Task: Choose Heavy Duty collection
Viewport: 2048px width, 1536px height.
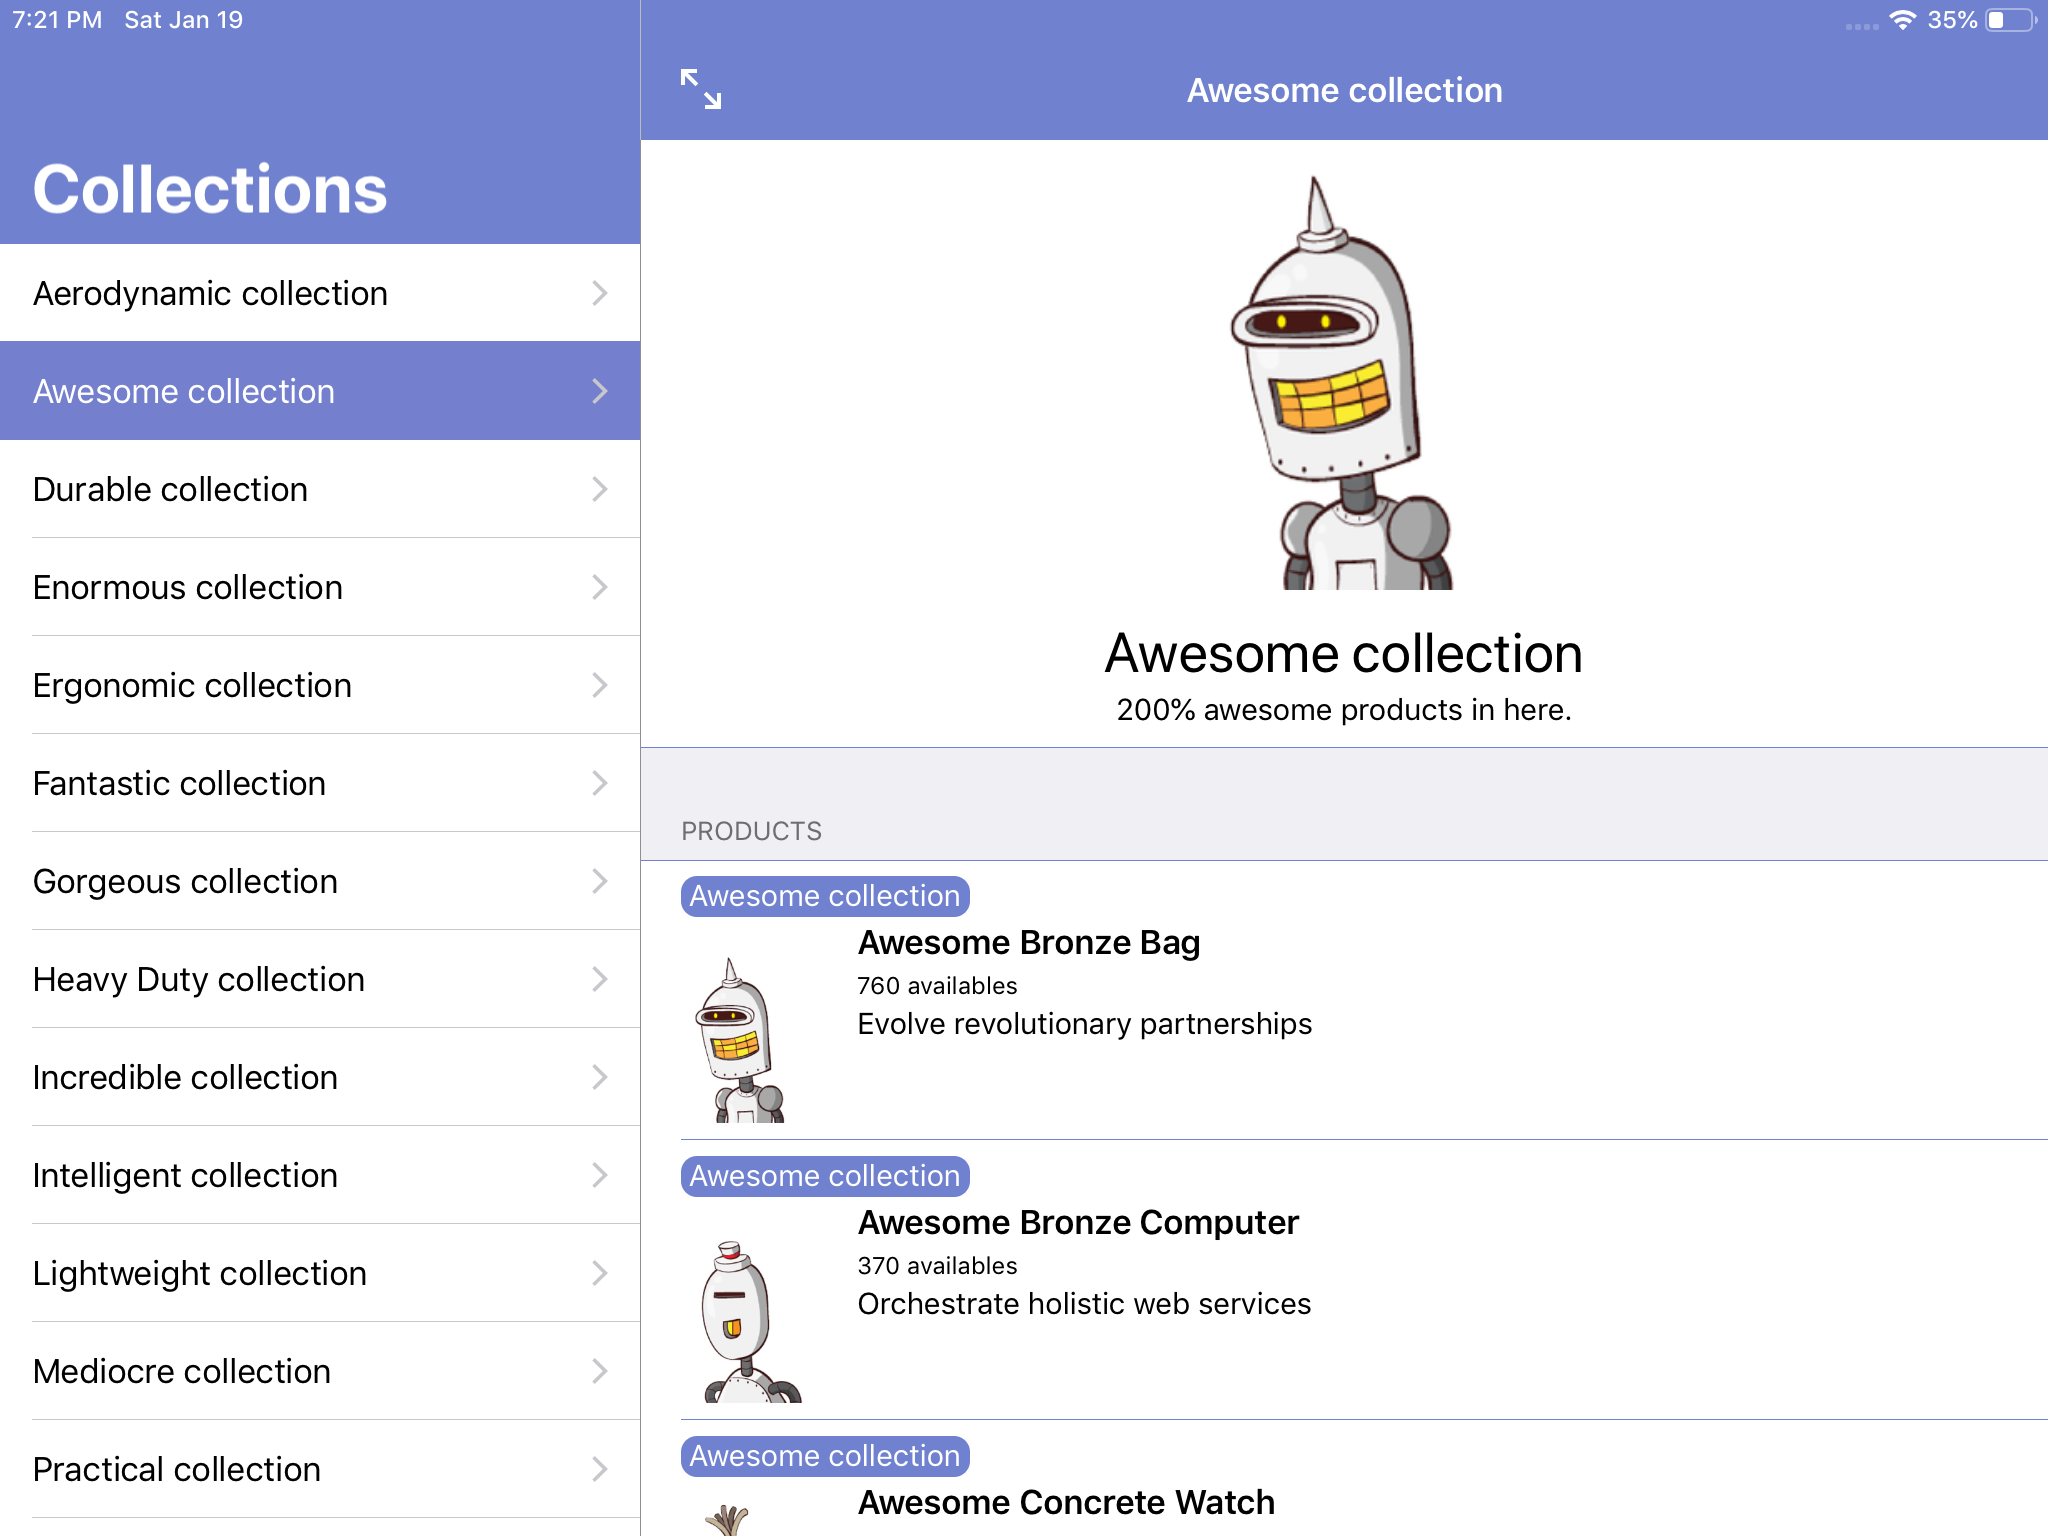Action: click(199, 979)
